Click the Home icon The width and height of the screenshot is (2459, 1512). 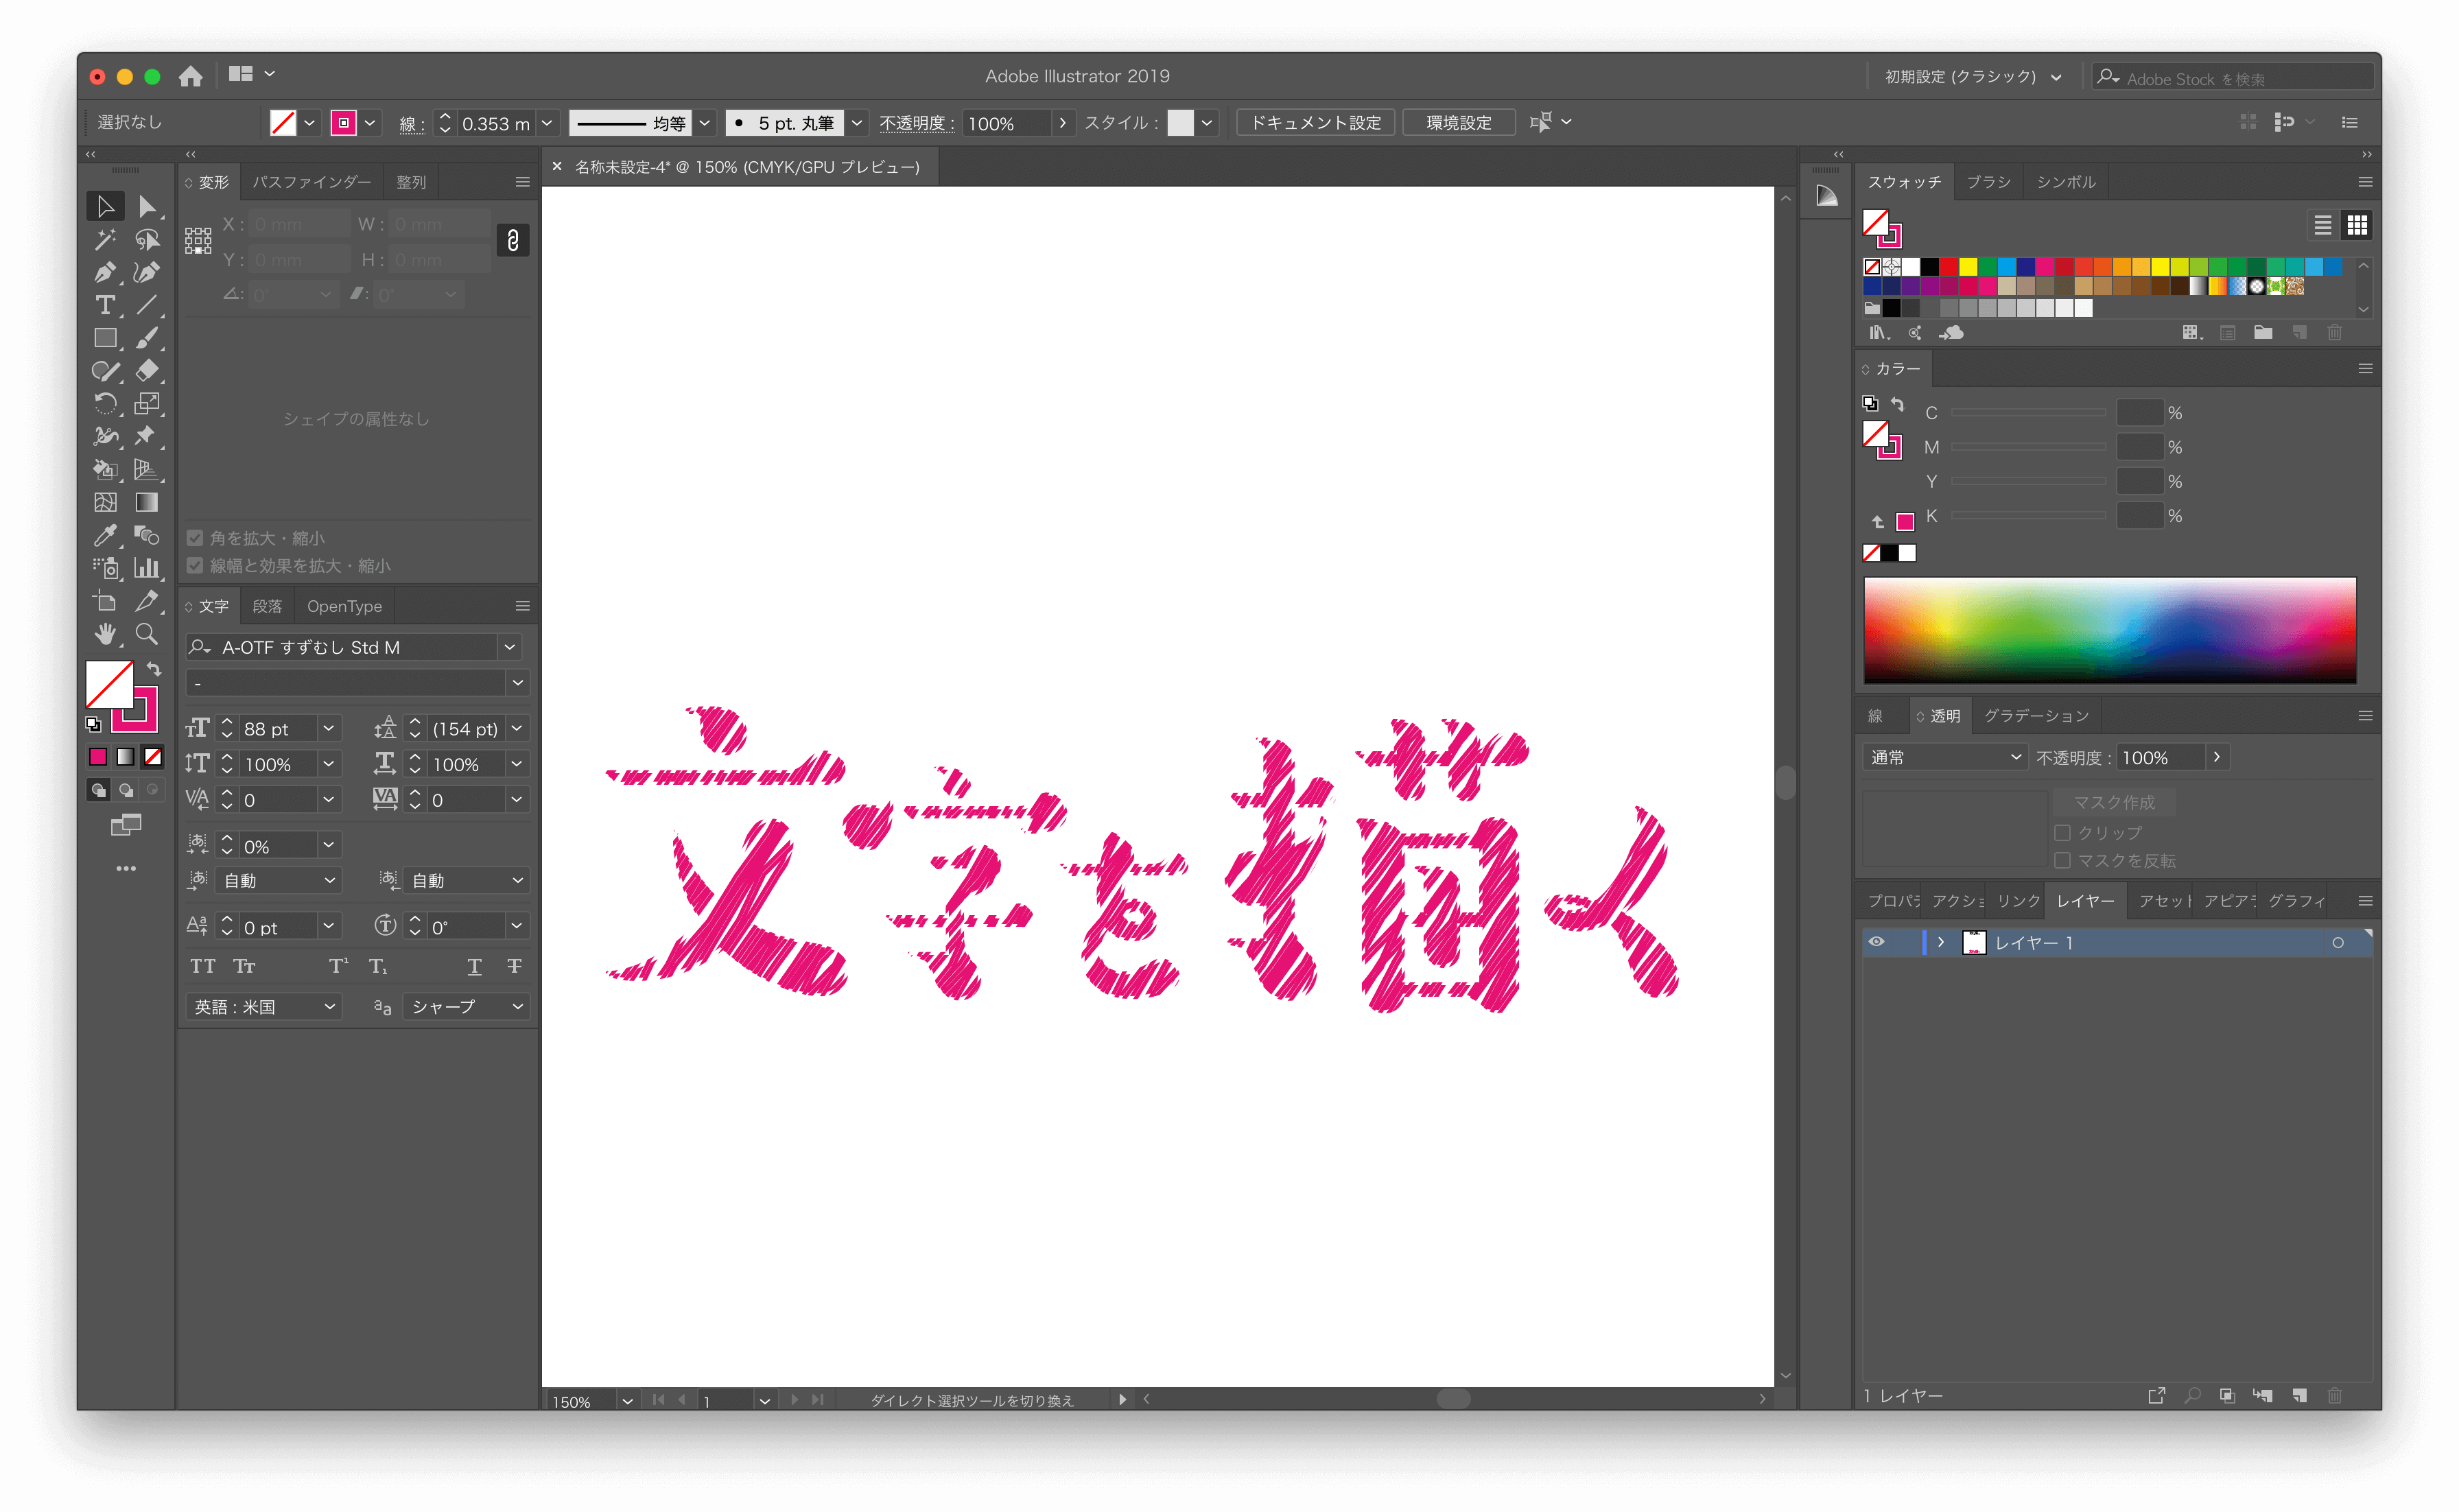pyautogui.click(x=190, y=76)
